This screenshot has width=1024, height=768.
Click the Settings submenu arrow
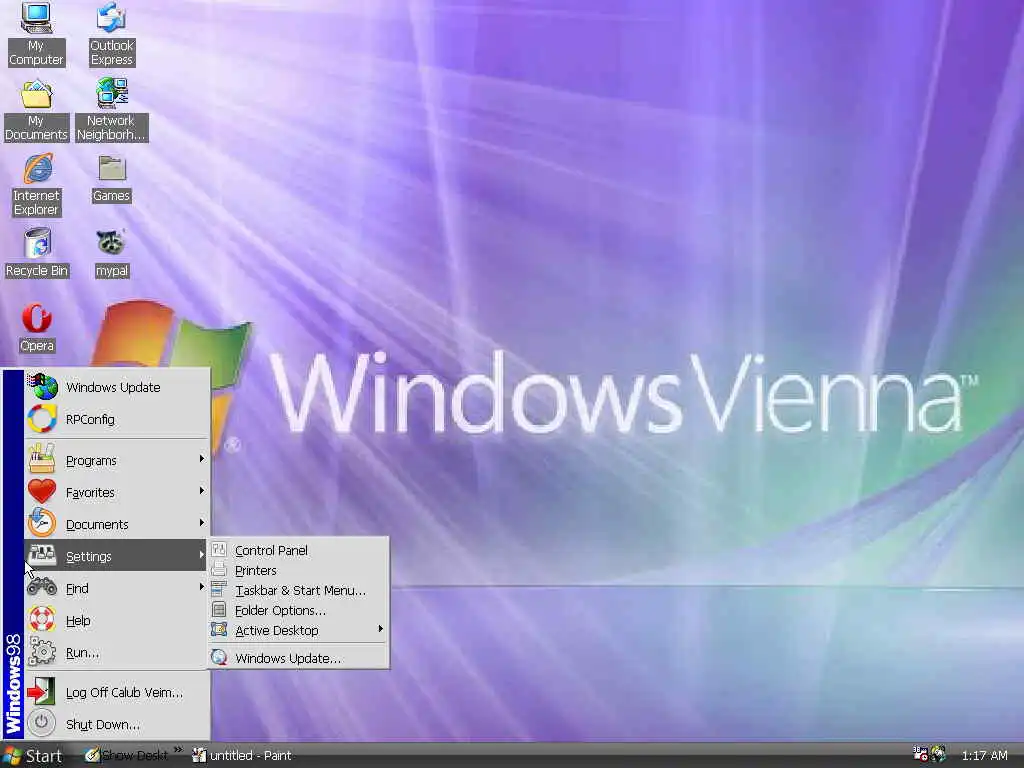click(202, 555)
